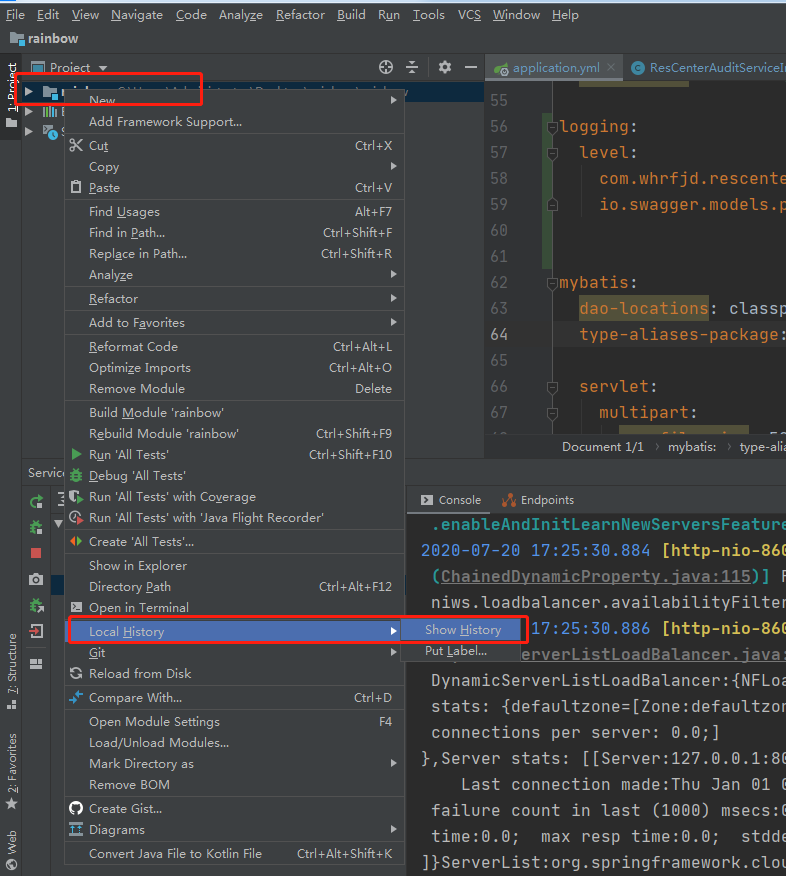Fold the servlet: block at line 66
This screenshot has height=876, width=786.
552,387
